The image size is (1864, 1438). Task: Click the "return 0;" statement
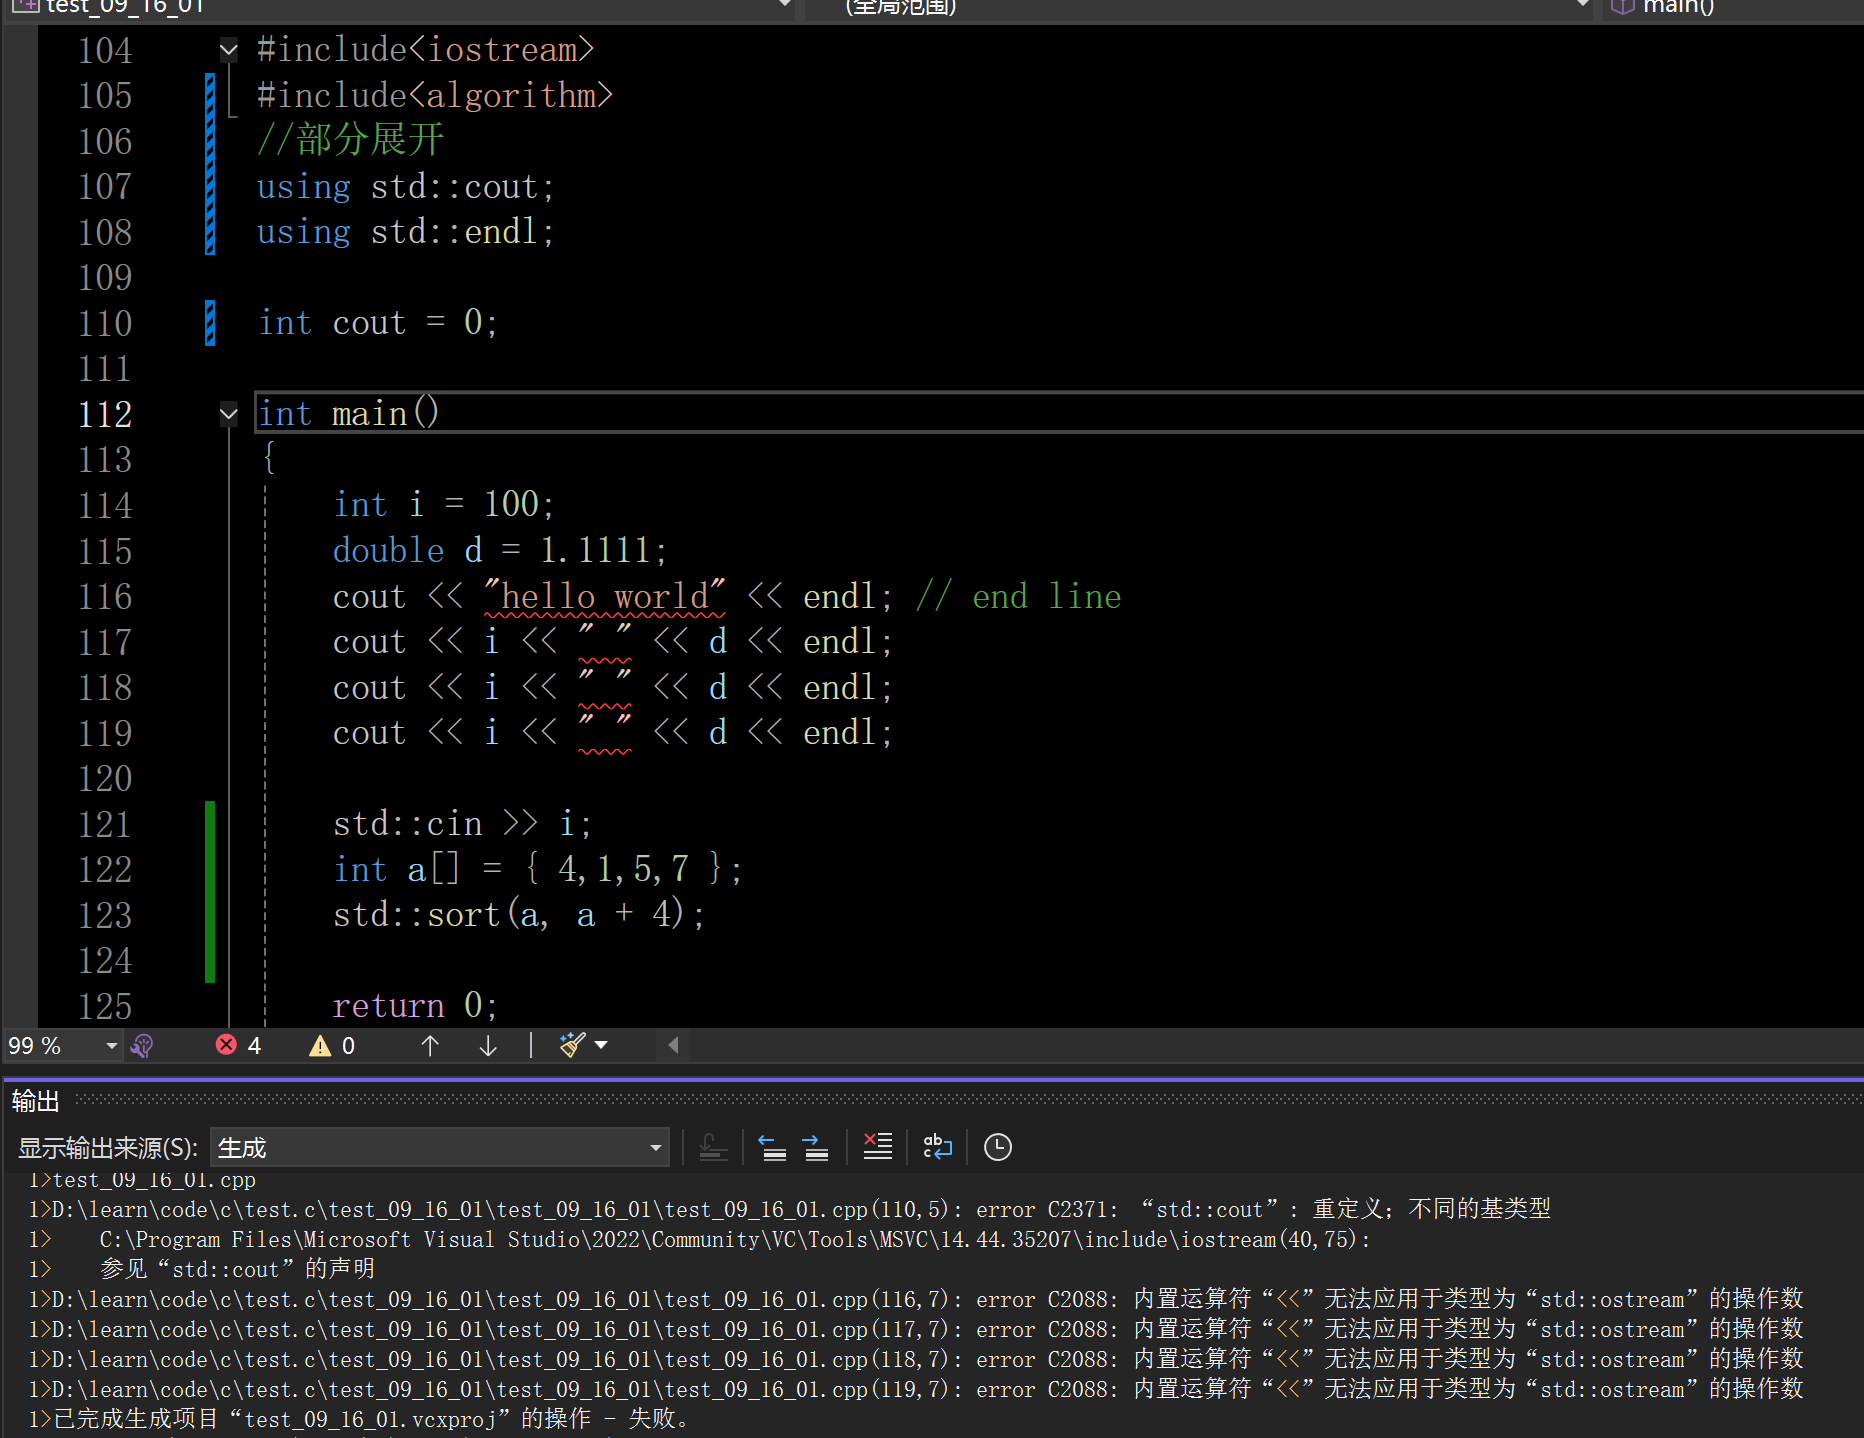[x=414, y=1005]
